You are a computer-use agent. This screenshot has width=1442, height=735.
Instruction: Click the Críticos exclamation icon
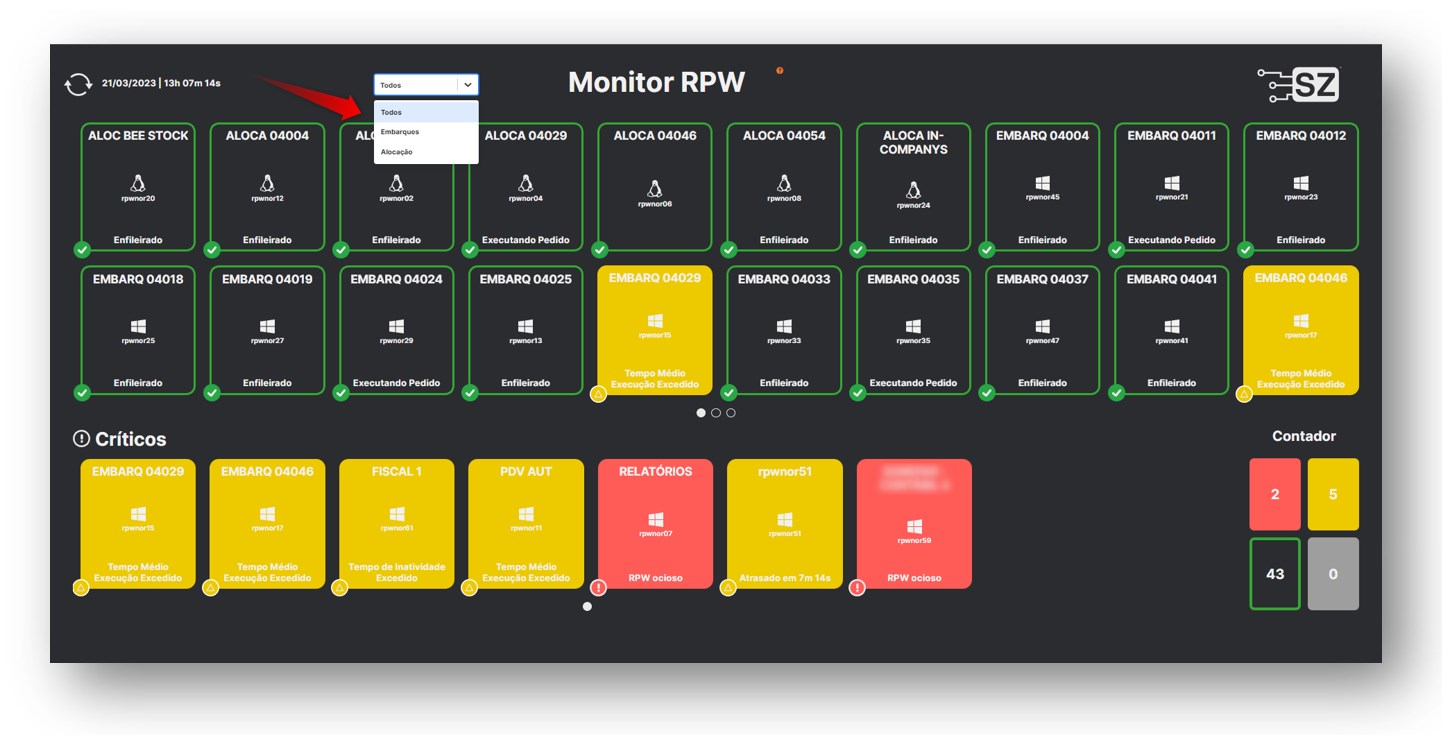tap(81, 439)
